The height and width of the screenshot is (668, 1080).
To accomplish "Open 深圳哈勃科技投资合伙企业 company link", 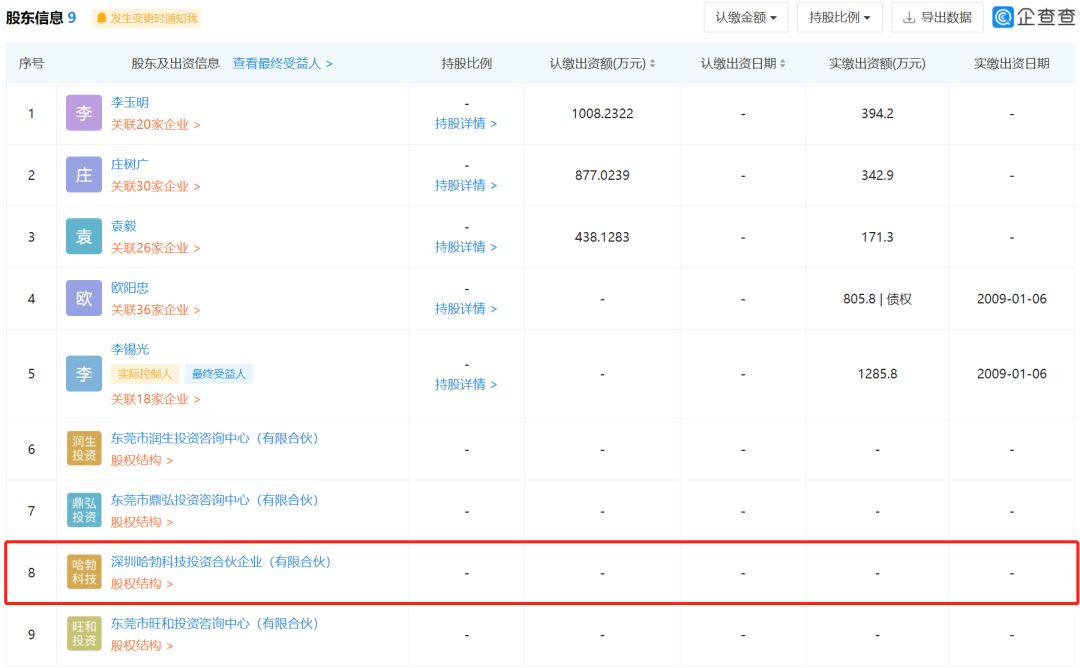I will pyautogui.click(x=221, y=562).
